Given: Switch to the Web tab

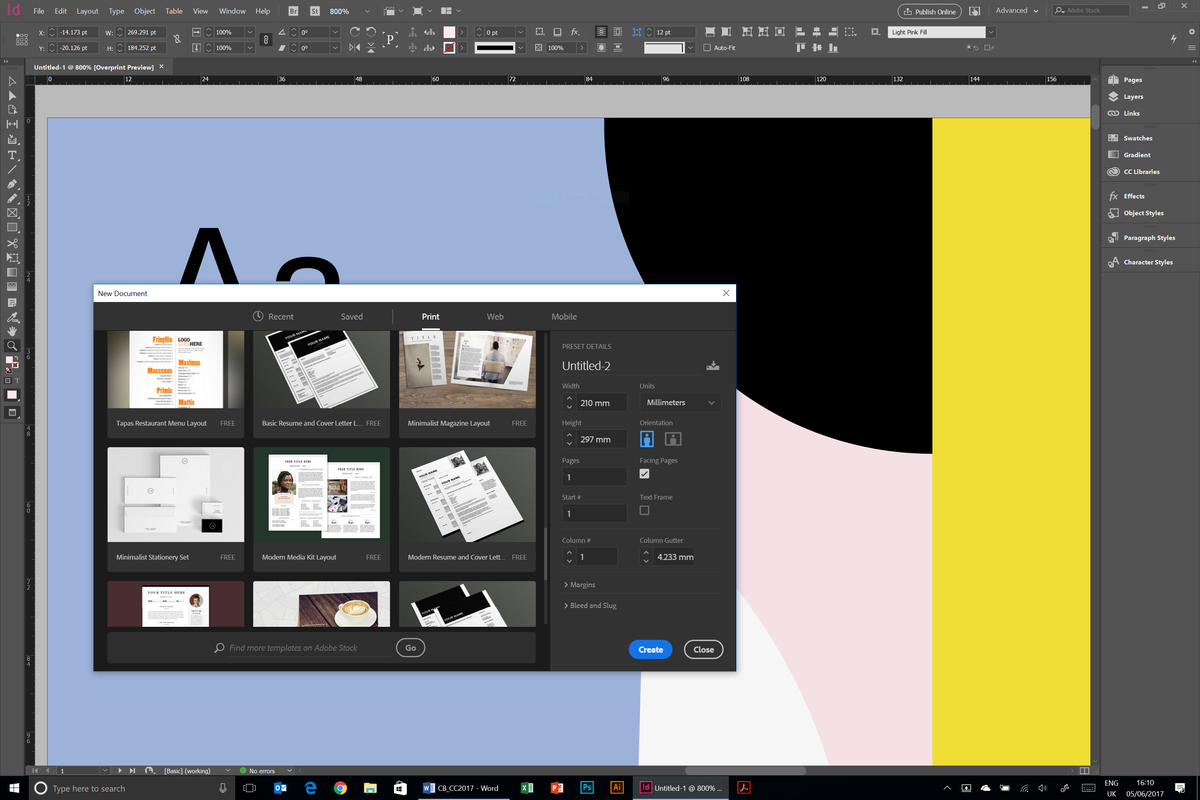Looking at the screenshot, I should point(495,316).
